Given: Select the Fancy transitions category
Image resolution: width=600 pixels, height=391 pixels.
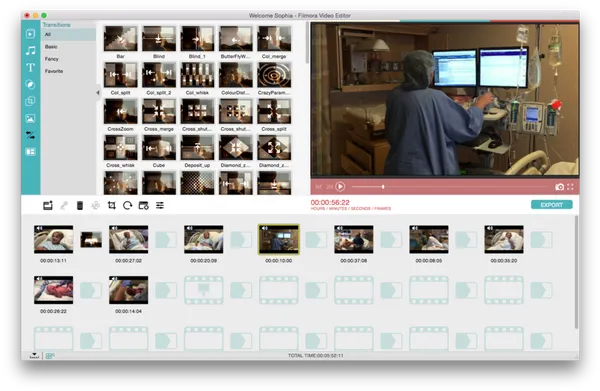Looking at the screenshot, I should tap(52, 59).
